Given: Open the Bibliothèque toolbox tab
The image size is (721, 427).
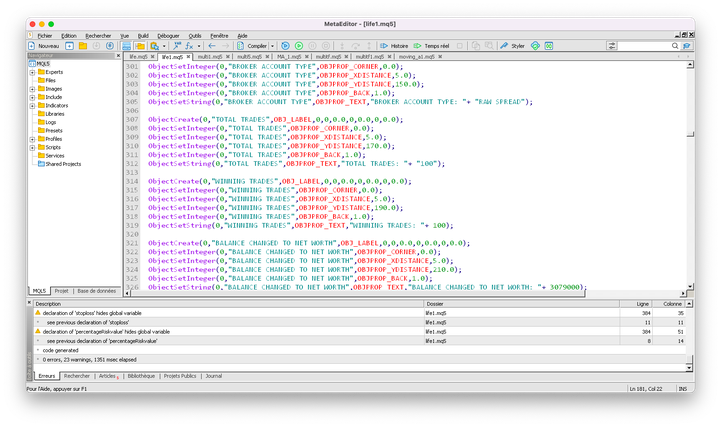Looking at the screenshot, I should click(141, 376).
